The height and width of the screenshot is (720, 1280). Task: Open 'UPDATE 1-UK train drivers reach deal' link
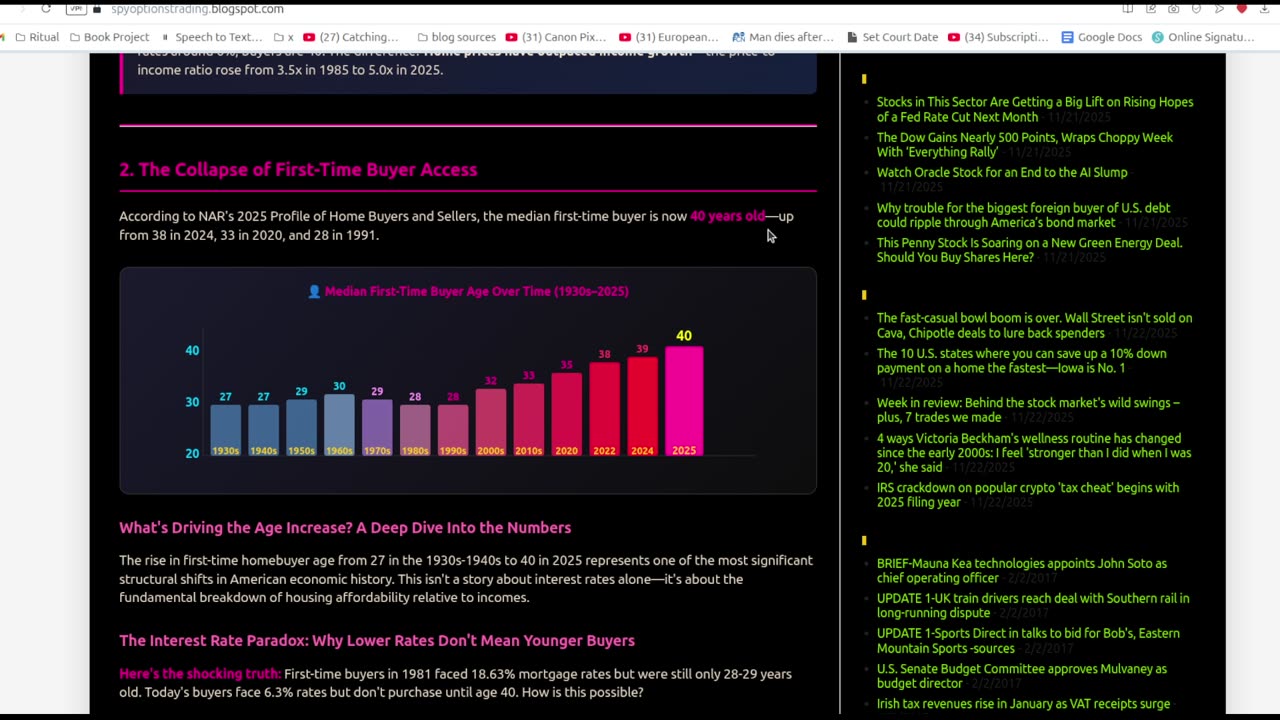point(1033,605)
